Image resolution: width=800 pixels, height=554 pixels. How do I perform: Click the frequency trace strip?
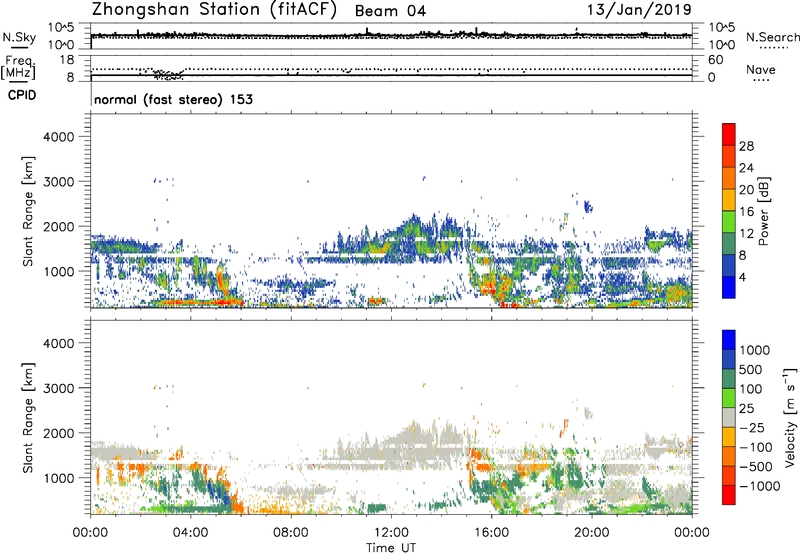point(391,68)
